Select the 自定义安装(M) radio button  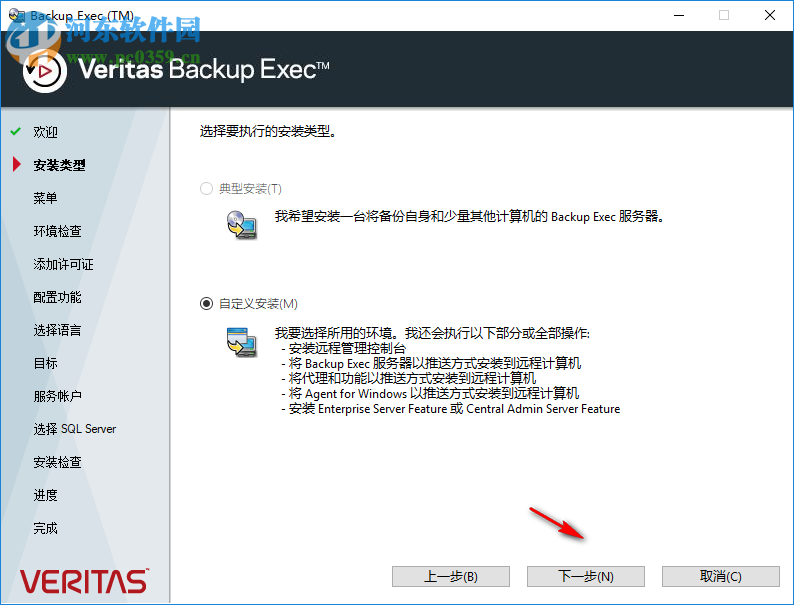206,304
